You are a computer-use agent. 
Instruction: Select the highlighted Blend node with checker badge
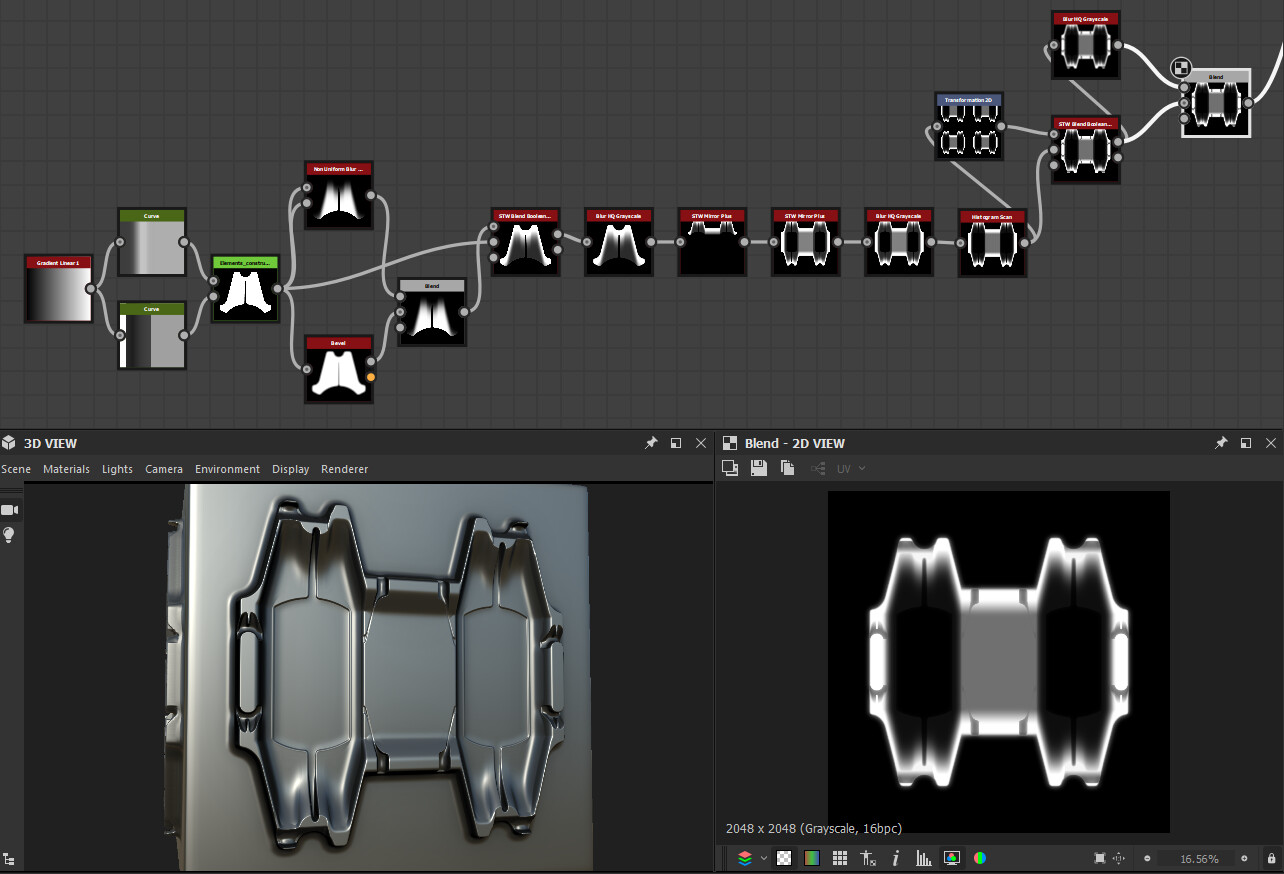coord(1216,103)
